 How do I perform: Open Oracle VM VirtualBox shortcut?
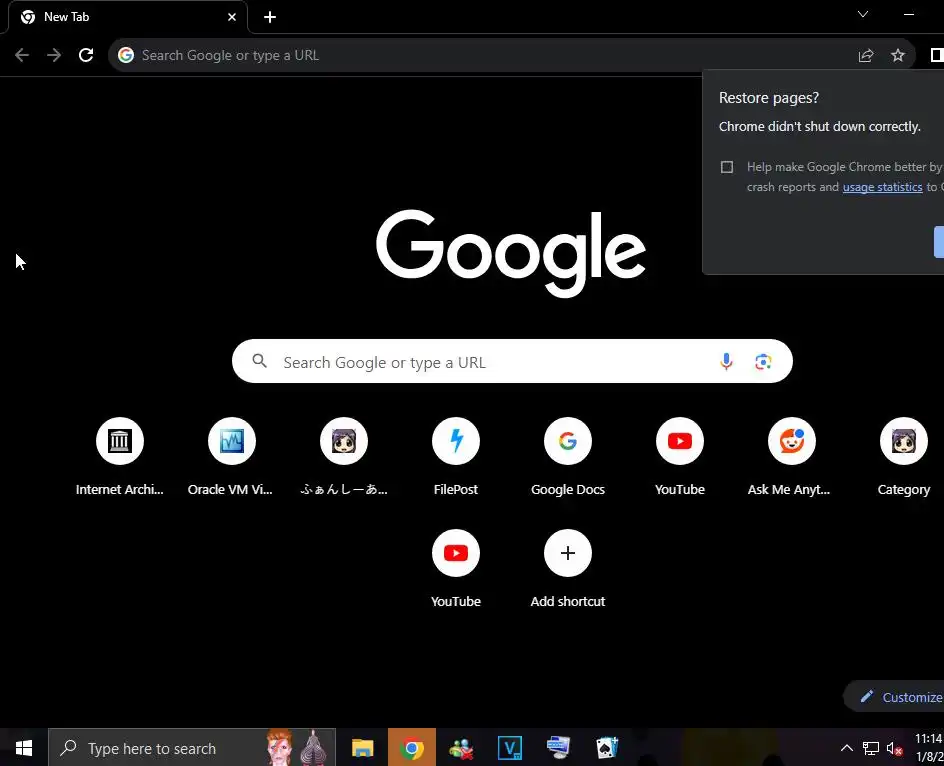231,458
